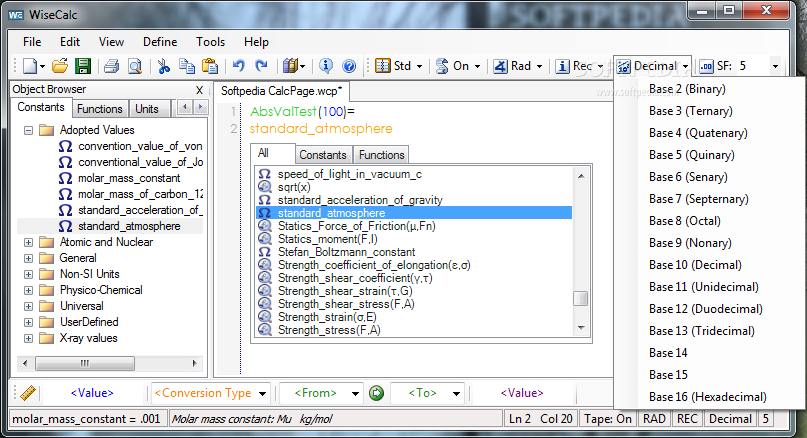
Task: Undo the last action
Action: click(238, 66)
